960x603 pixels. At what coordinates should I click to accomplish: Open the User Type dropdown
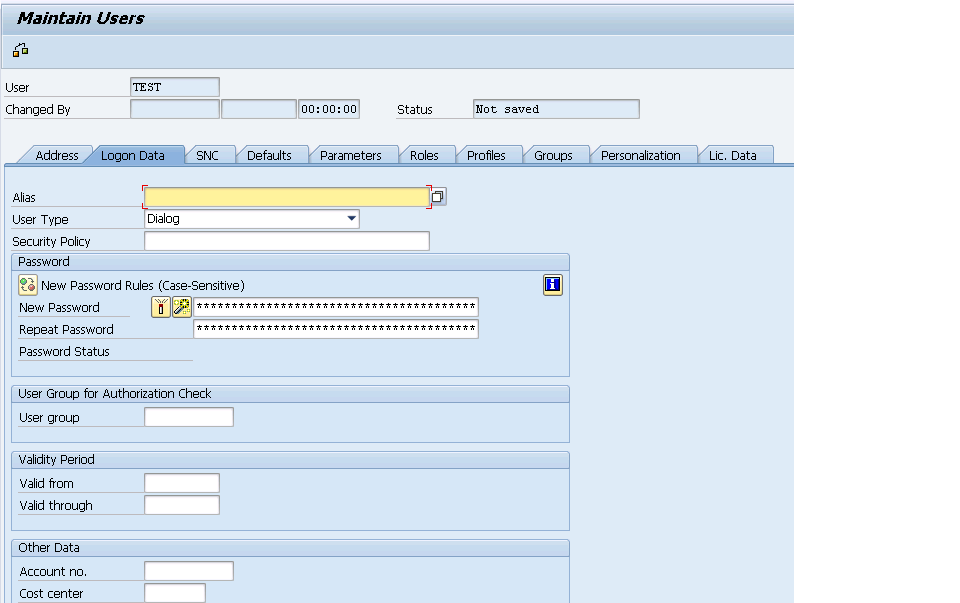[x=351, y=218]
